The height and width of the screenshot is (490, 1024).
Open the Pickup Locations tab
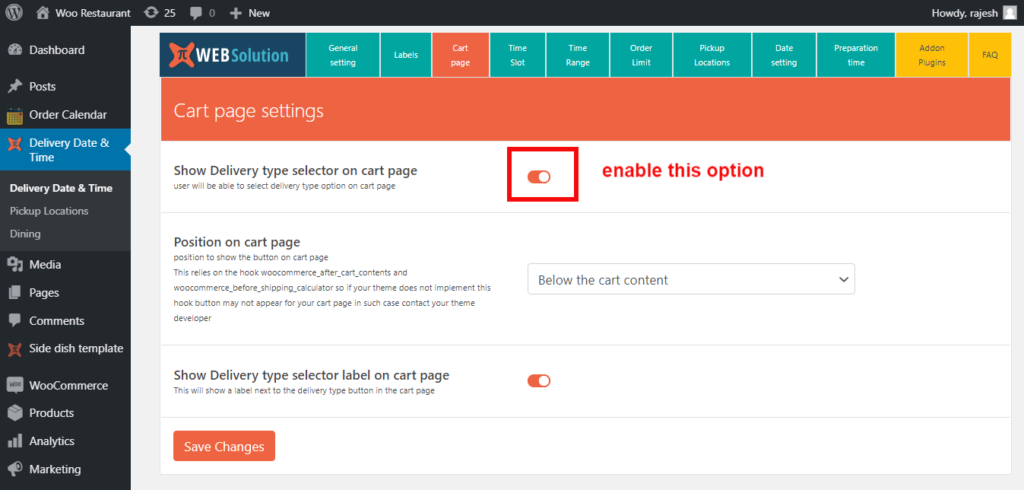[x=711, y=55]
